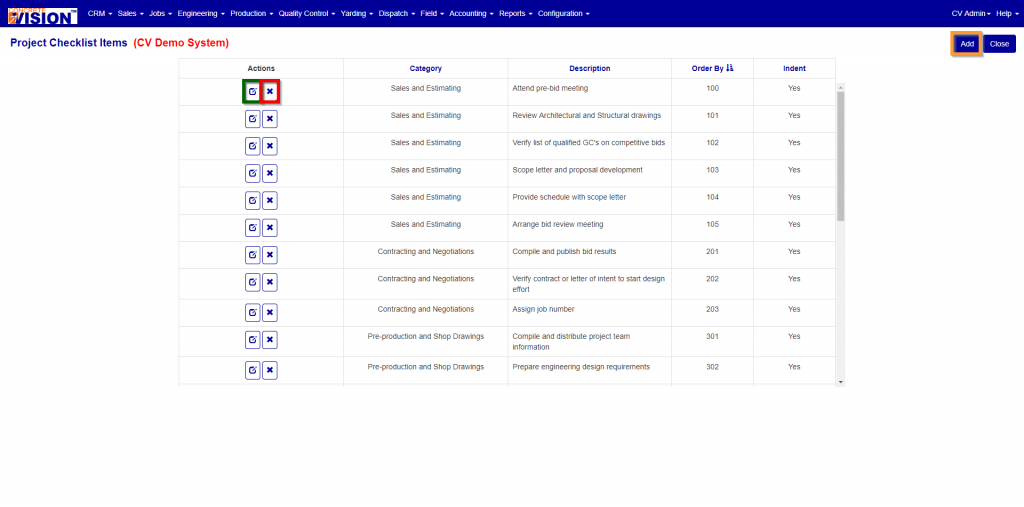Image resolution: width=1024 pixels, height=507 pixels.
Task: Edit the 'Verify list of qualified GC's' row
Action: click(x=253, y=146)
